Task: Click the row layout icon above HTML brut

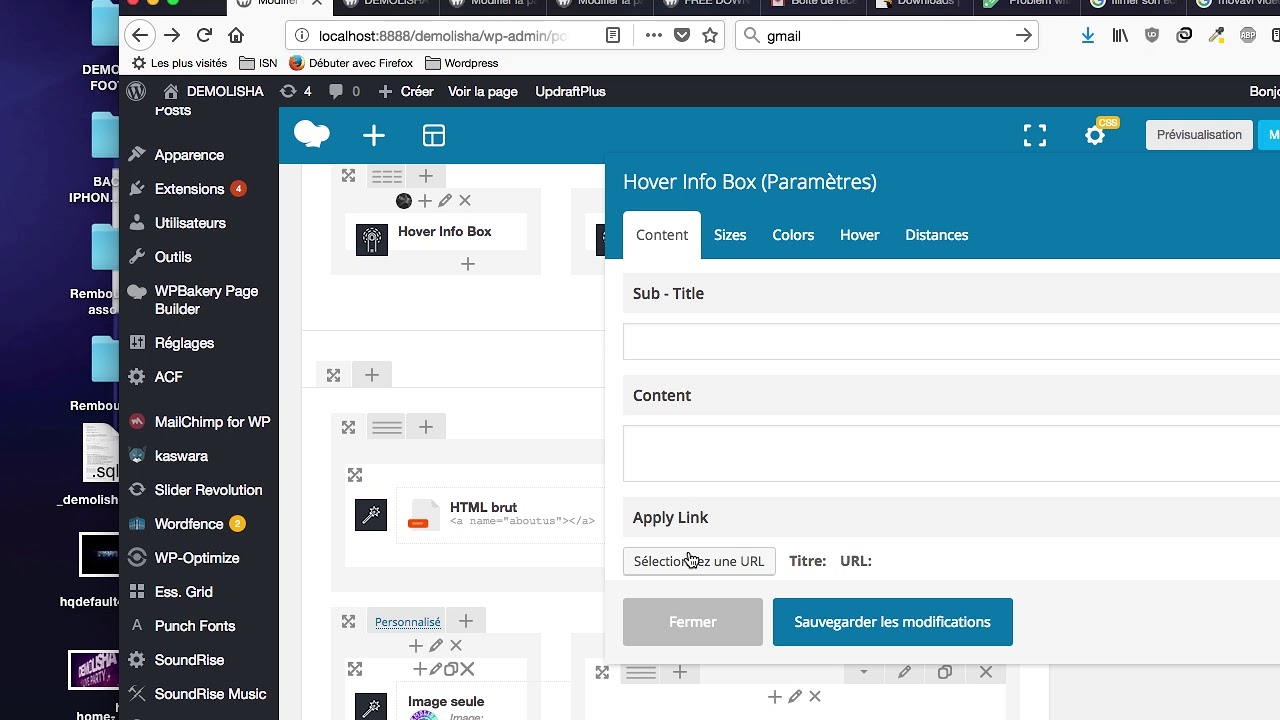Action: (x=387, y=427)
